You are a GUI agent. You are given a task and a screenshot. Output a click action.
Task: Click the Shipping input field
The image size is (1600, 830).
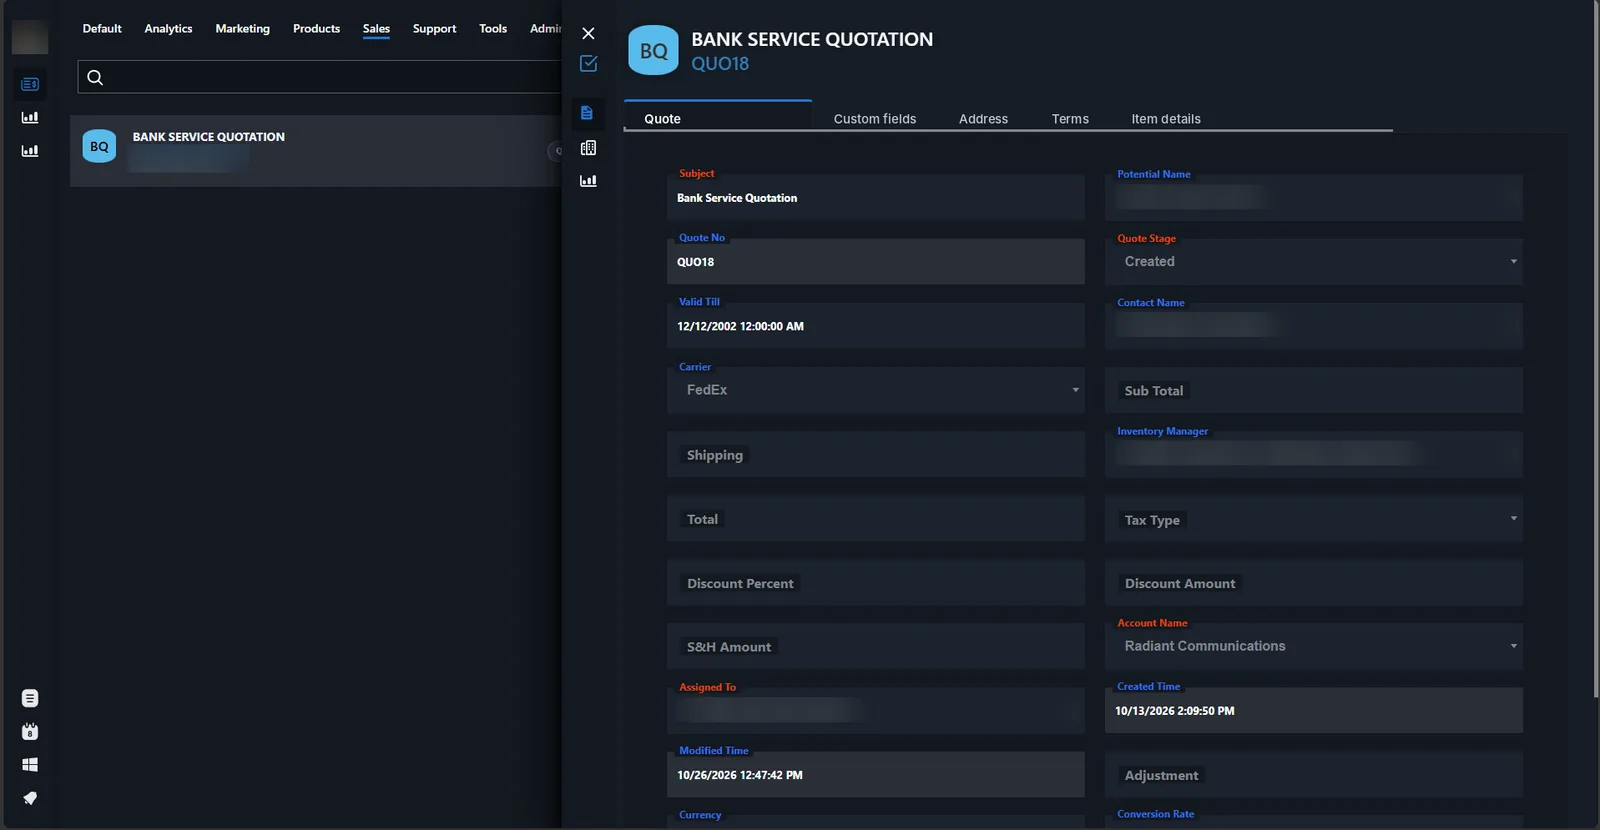click(x=876, y=454)
